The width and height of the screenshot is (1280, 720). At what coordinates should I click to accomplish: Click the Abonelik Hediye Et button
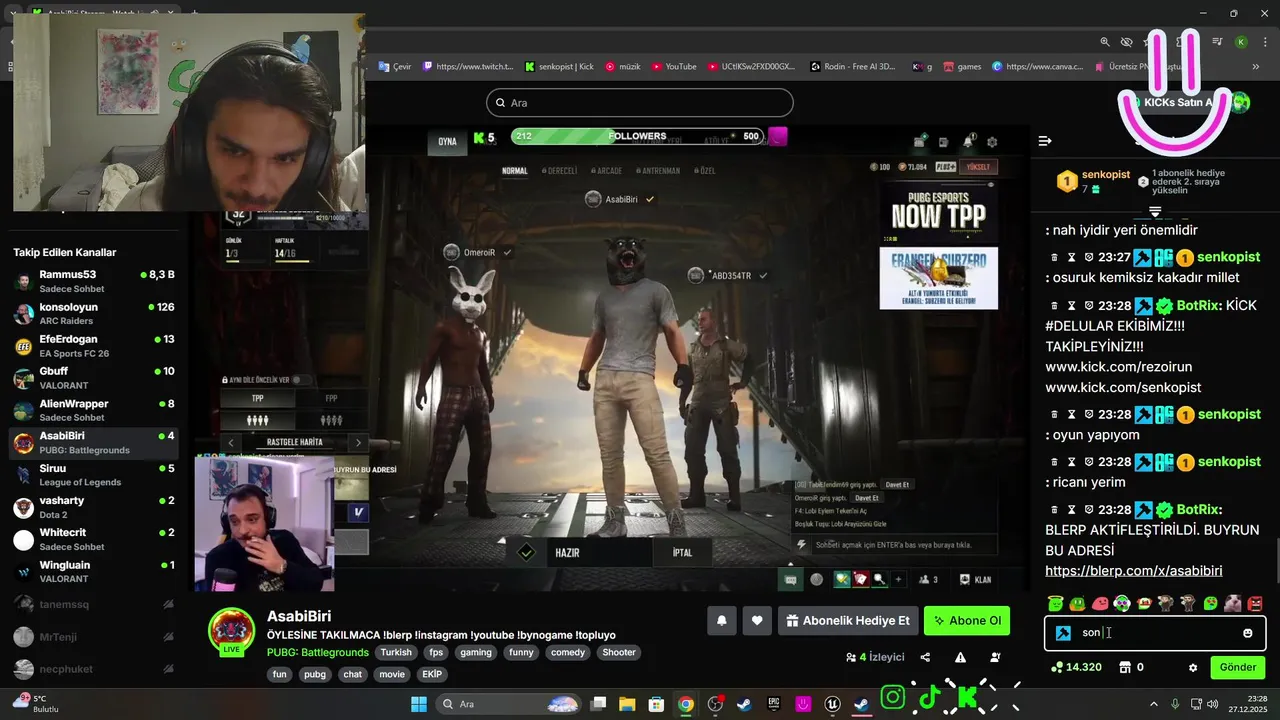click(848, 621)
